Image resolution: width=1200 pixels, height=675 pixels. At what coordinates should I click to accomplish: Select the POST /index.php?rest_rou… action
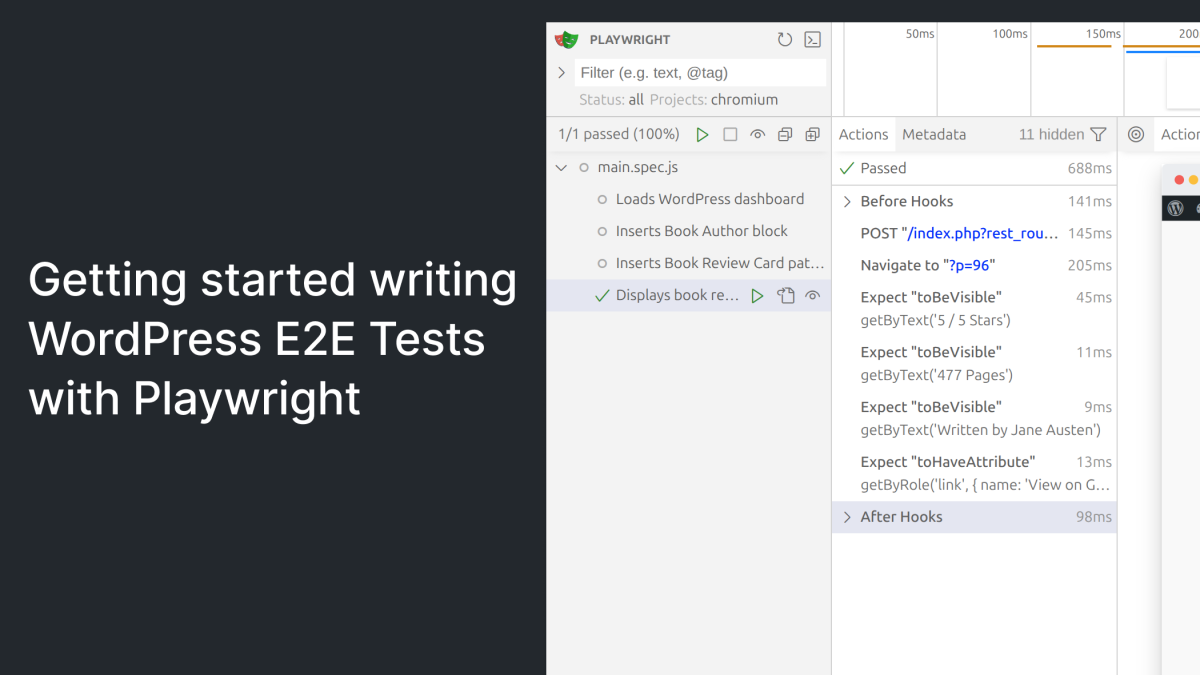click(975, 233)
